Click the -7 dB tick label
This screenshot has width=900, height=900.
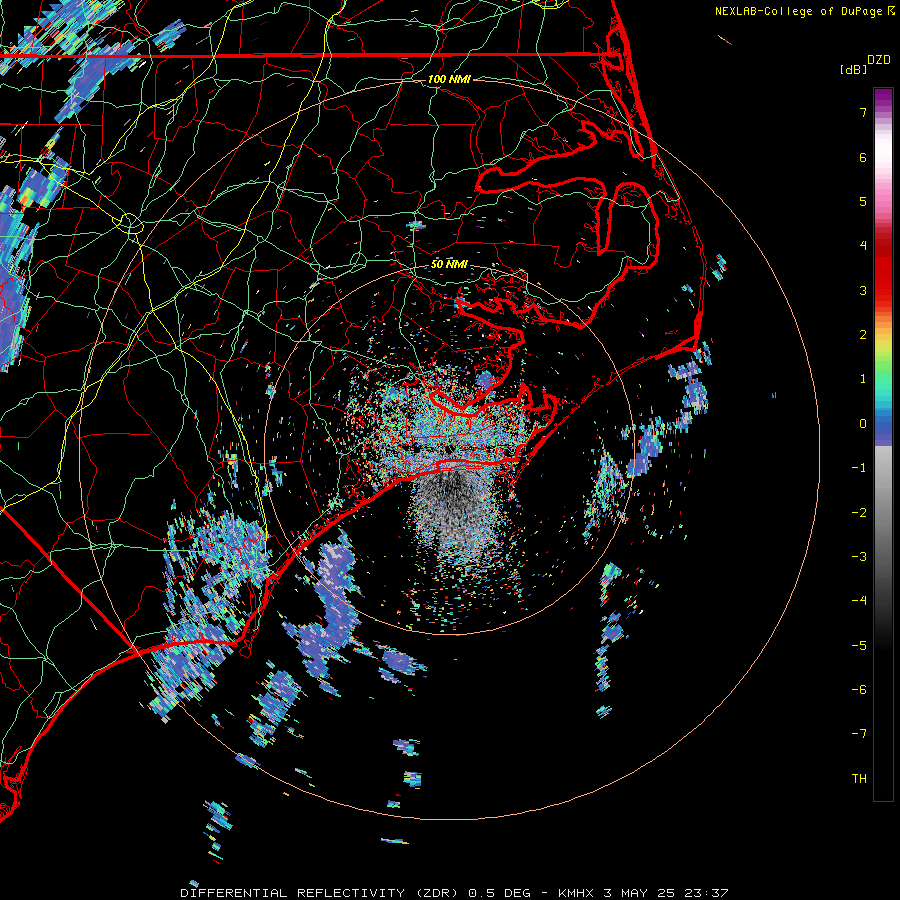coord(859,734)
